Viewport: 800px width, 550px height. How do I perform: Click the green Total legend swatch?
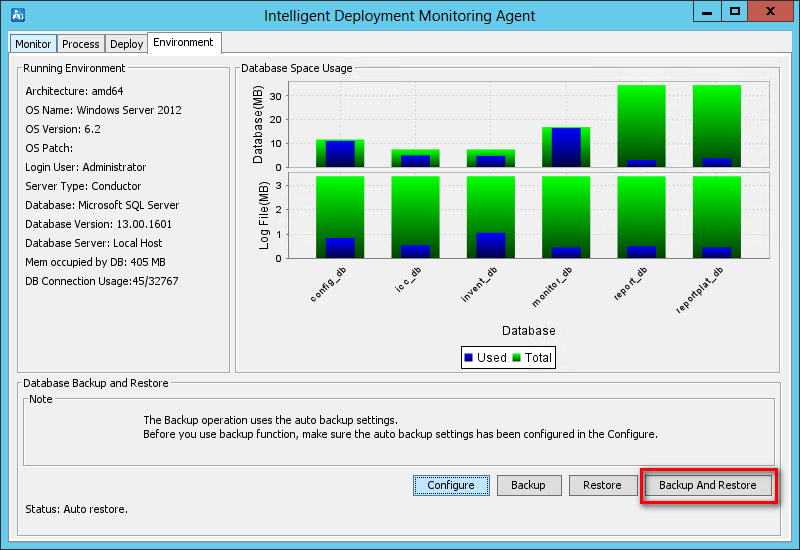coord(516,358)
